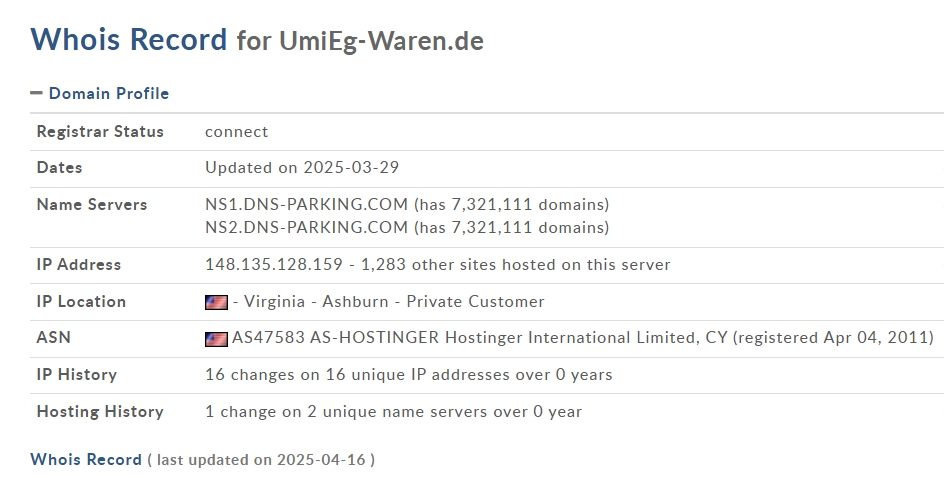Viewport: 944px width, 478px height.
Task: Click the minus icon beside Domain Profile
Action: (x=36, y=93)
